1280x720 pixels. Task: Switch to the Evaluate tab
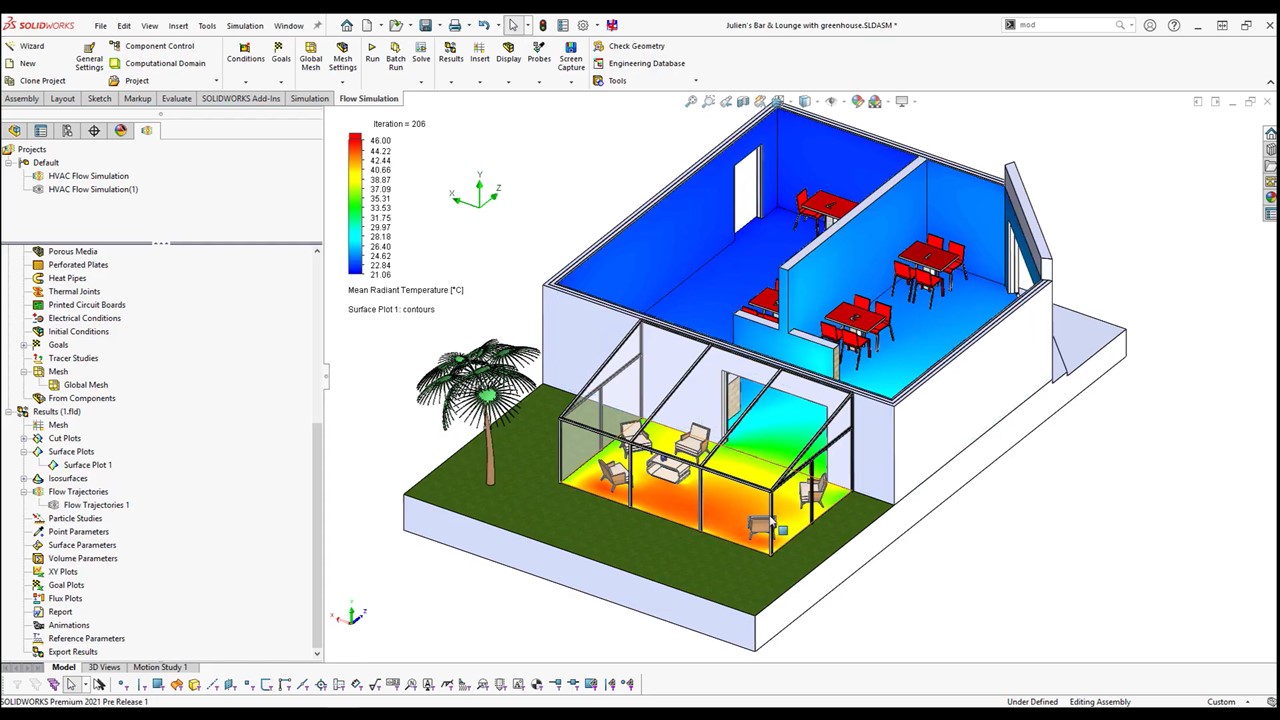(x=176, y=99)
